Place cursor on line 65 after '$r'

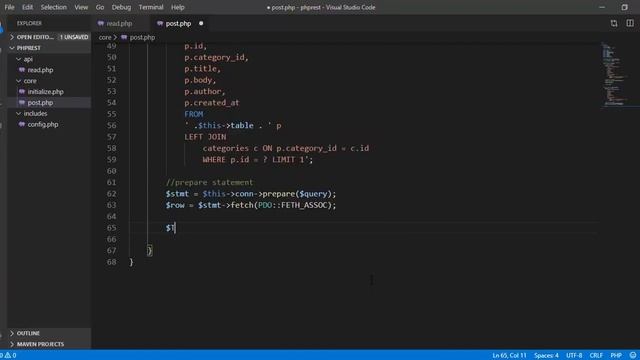tap(175, 228)
